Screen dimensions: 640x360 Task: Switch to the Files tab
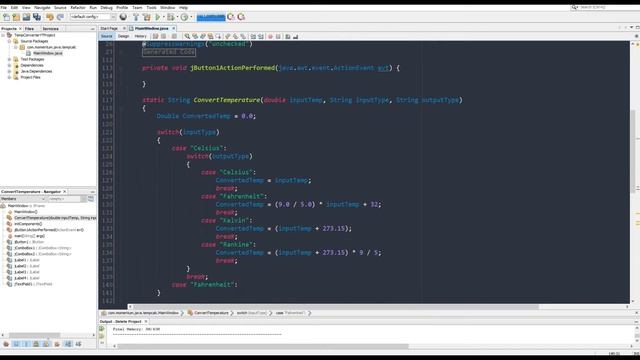(x=29, y=29)
